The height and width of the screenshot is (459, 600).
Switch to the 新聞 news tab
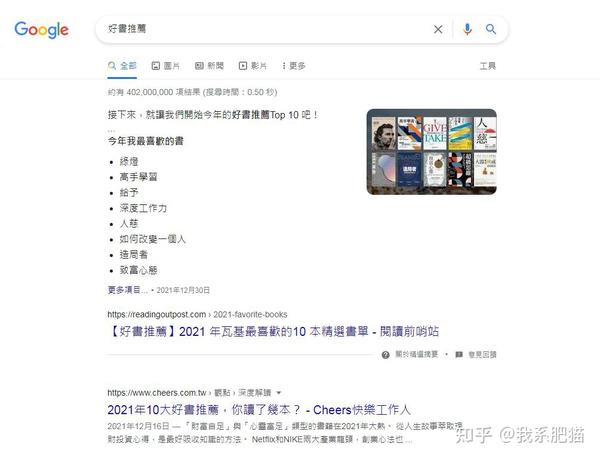point(209,66)
